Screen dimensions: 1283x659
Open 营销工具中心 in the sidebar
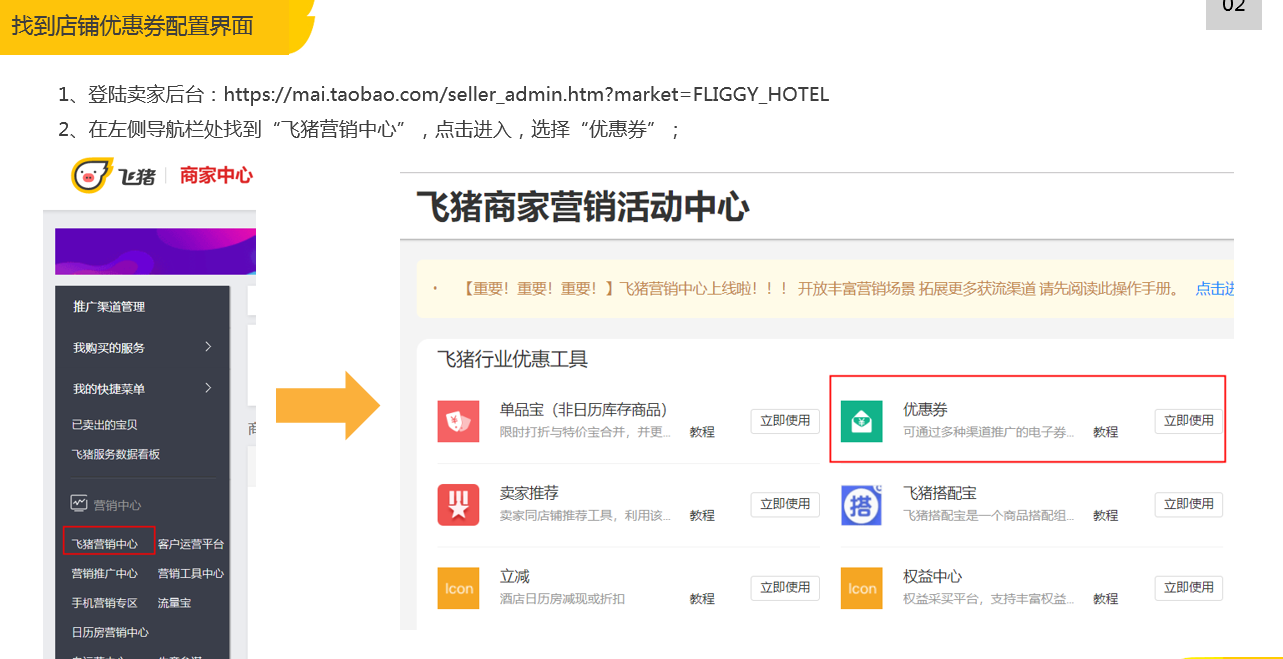[191, 573]
